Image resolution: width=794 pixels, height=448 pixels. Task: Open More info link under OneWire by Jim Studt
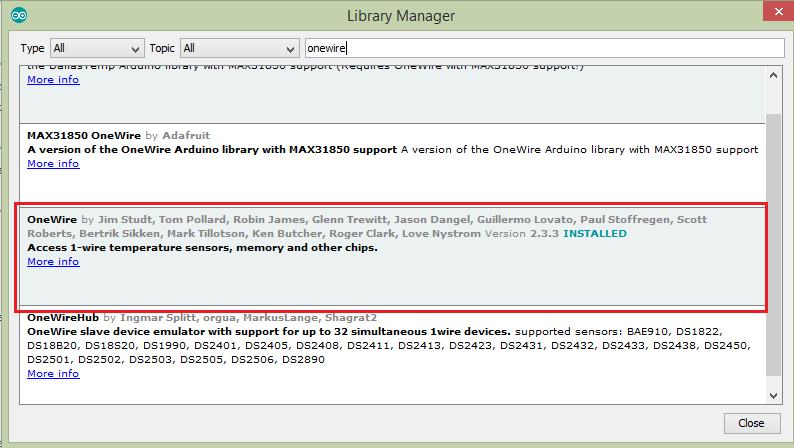[x=53, y=262]
